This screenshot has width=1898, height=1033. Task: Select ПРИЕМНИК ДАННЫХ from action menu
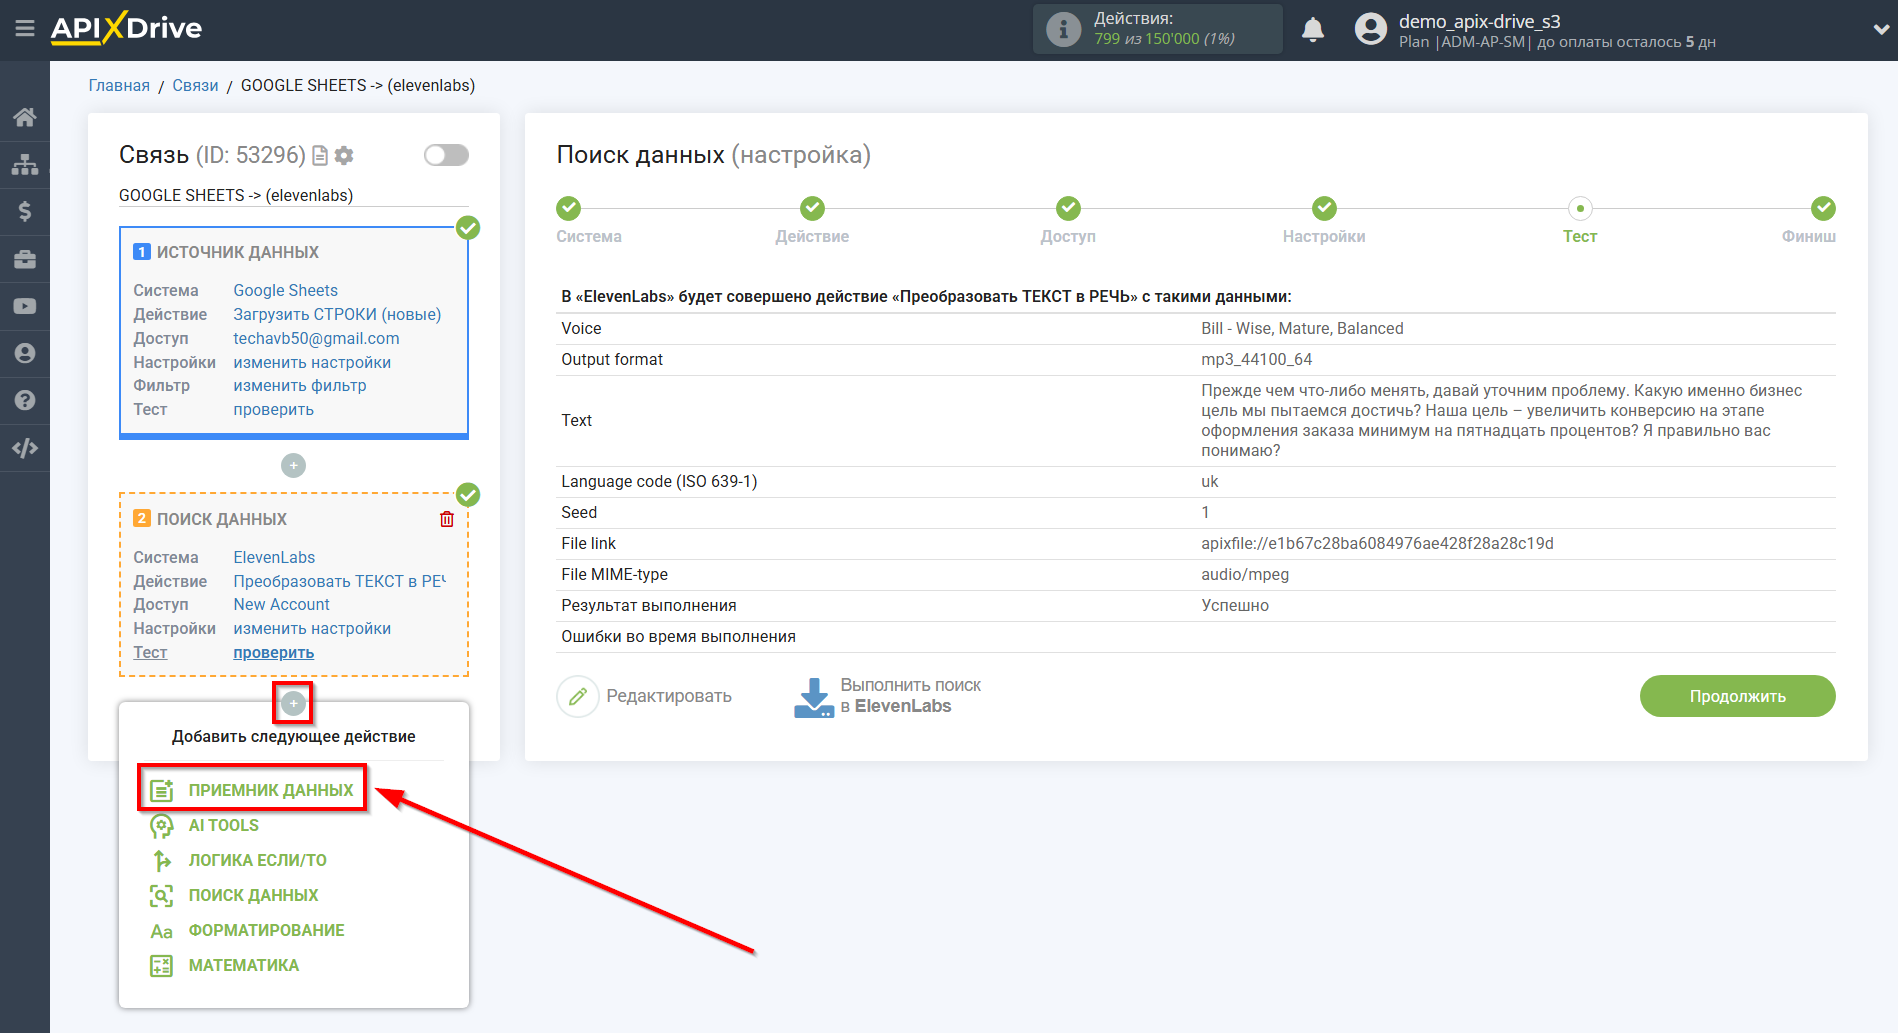[270, 790]
